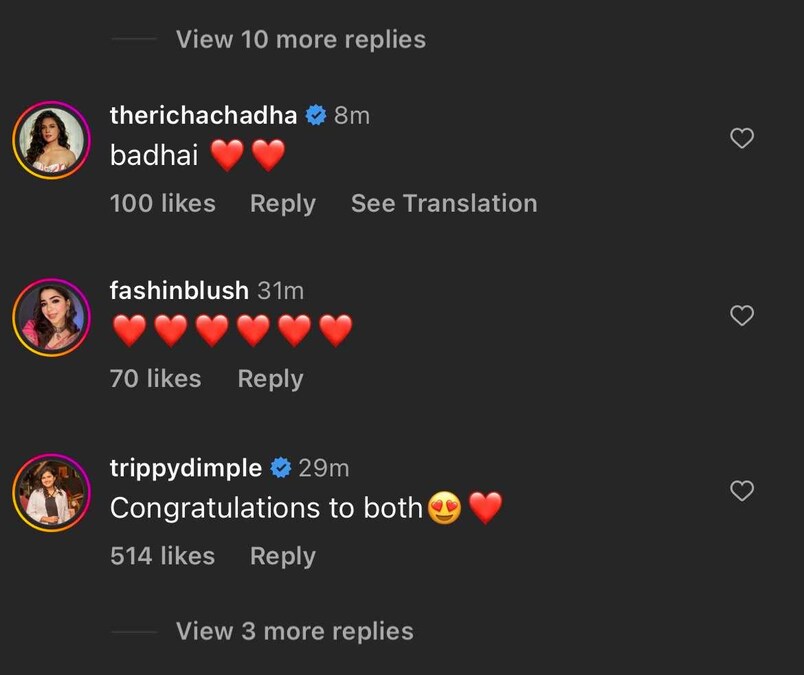Like fashinblush's comment
Image resolution: width=804 pixels, height=675 pixels.
coord(742,316)
